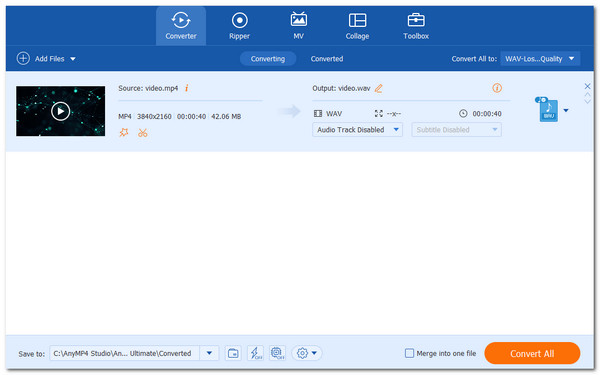Switch to the Collage tab
This screenshot has width=600, height=375.
[357, 26]
